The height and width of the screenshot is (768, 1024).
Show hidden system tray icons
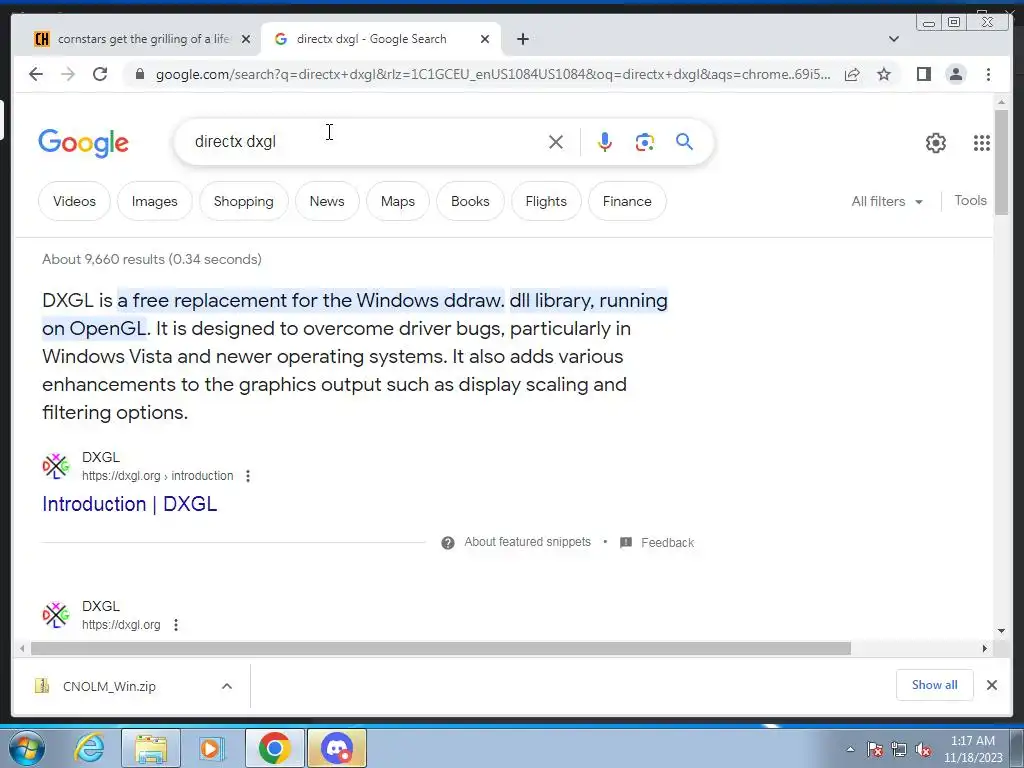point(850,749)
